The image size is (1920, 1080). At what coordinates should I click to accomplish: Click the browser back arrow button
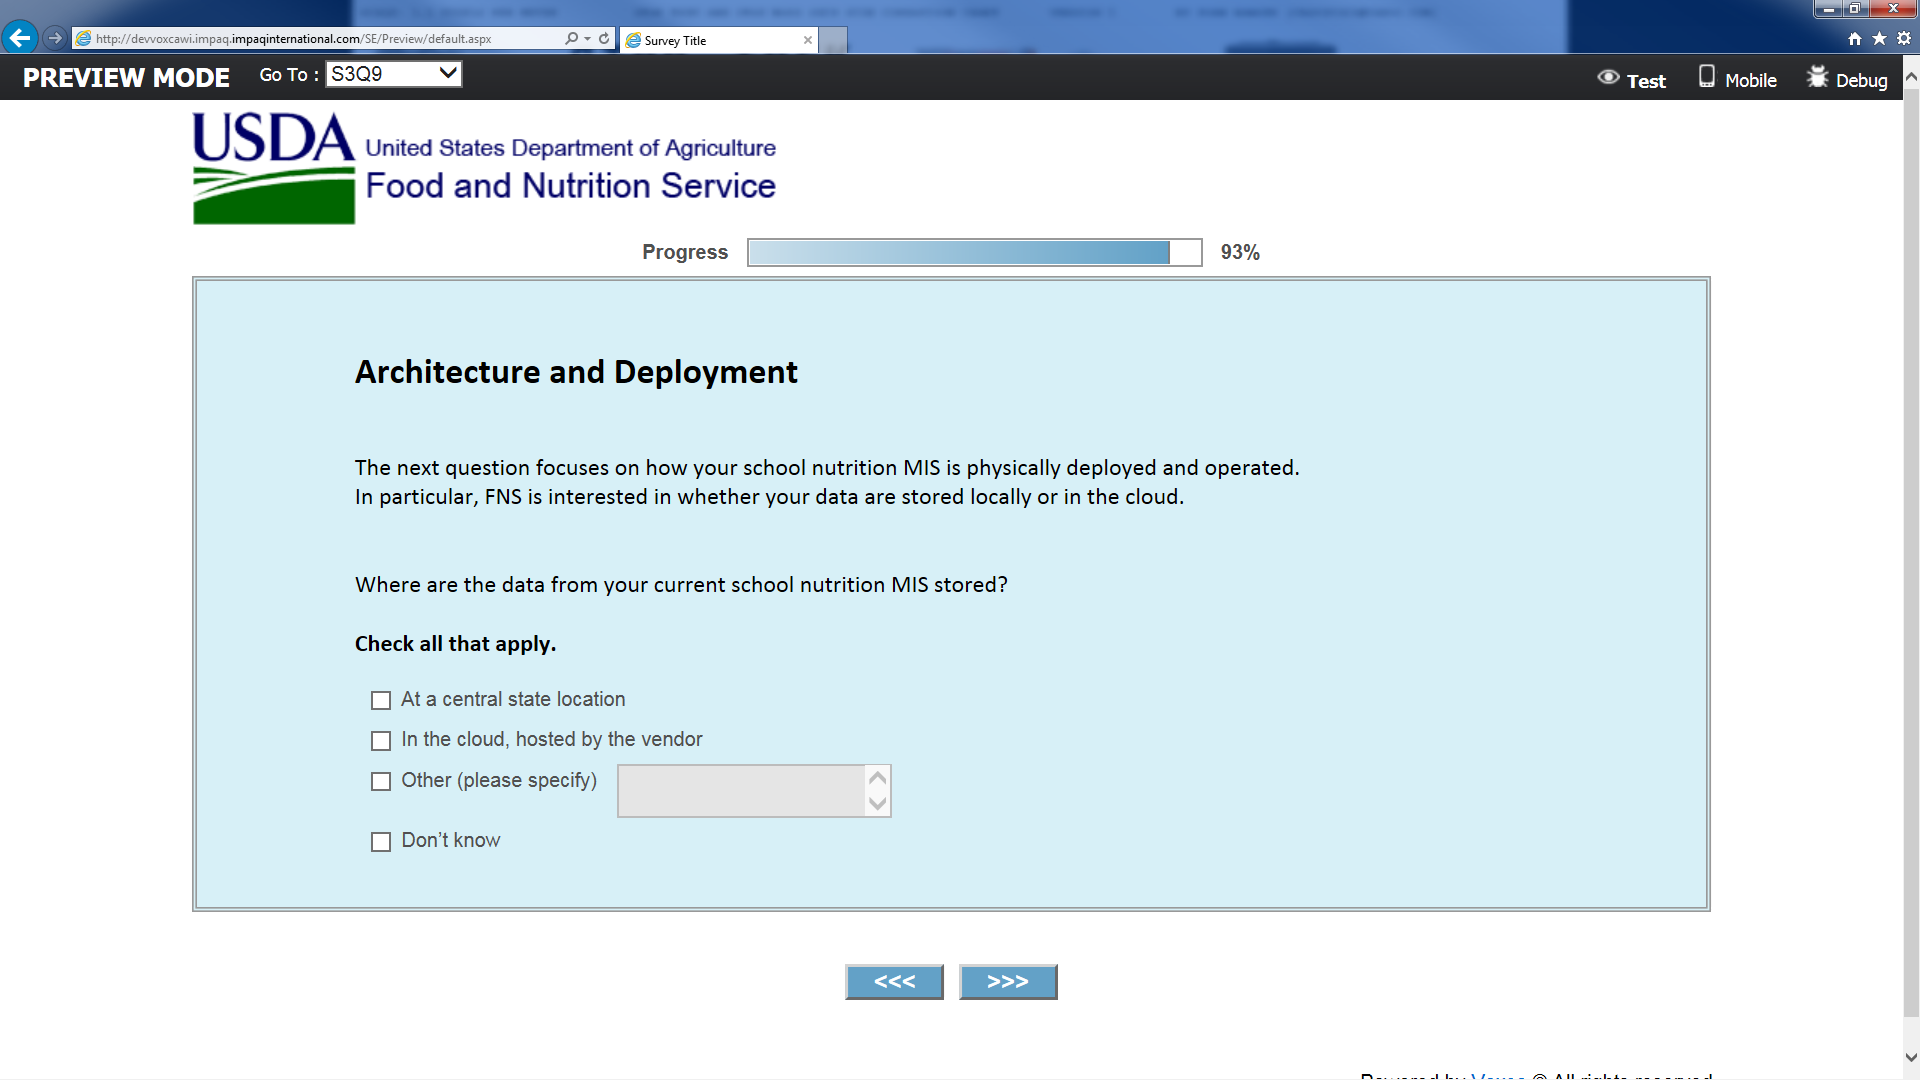[19, 38]
